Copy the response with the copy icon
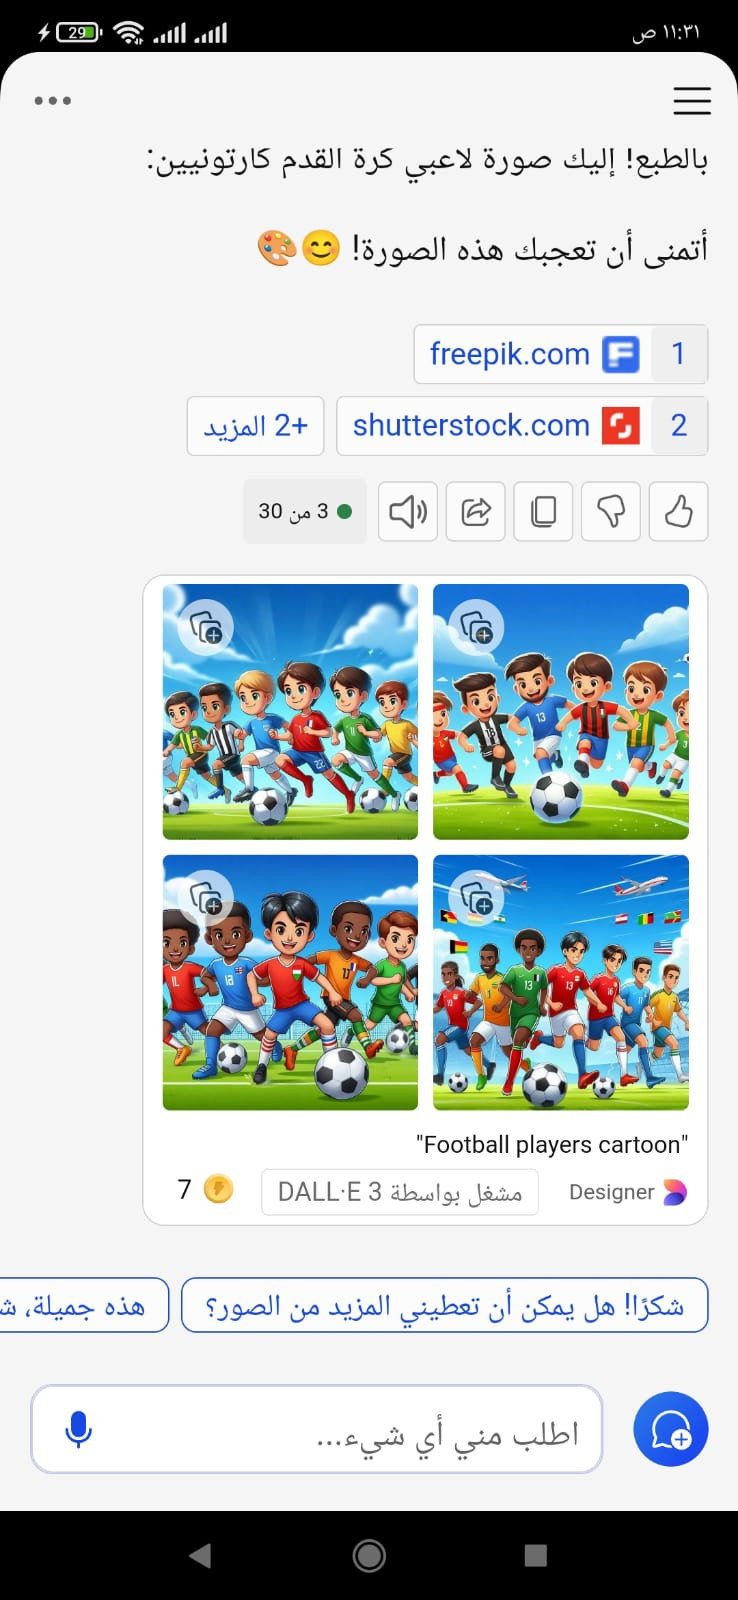 point(543,511)
